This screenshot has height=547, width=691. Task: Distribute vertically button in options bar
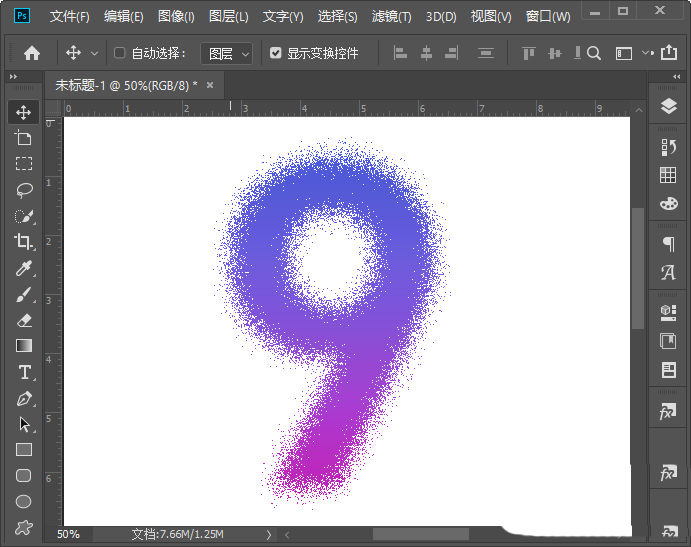[x=486, y=53]
